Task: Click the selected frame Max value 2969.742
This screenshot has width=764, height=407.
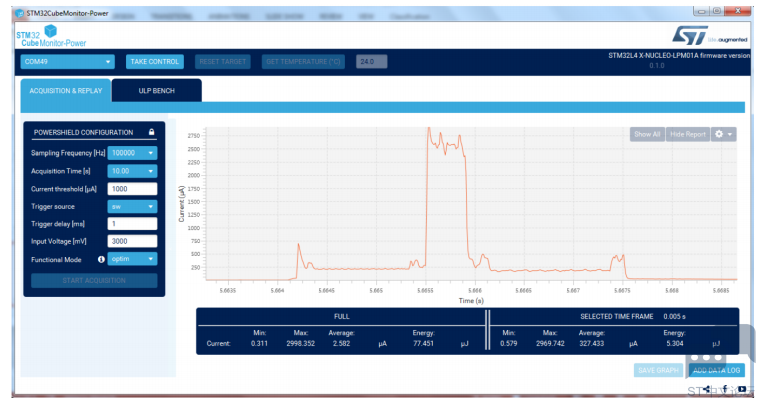Action: 550,344
